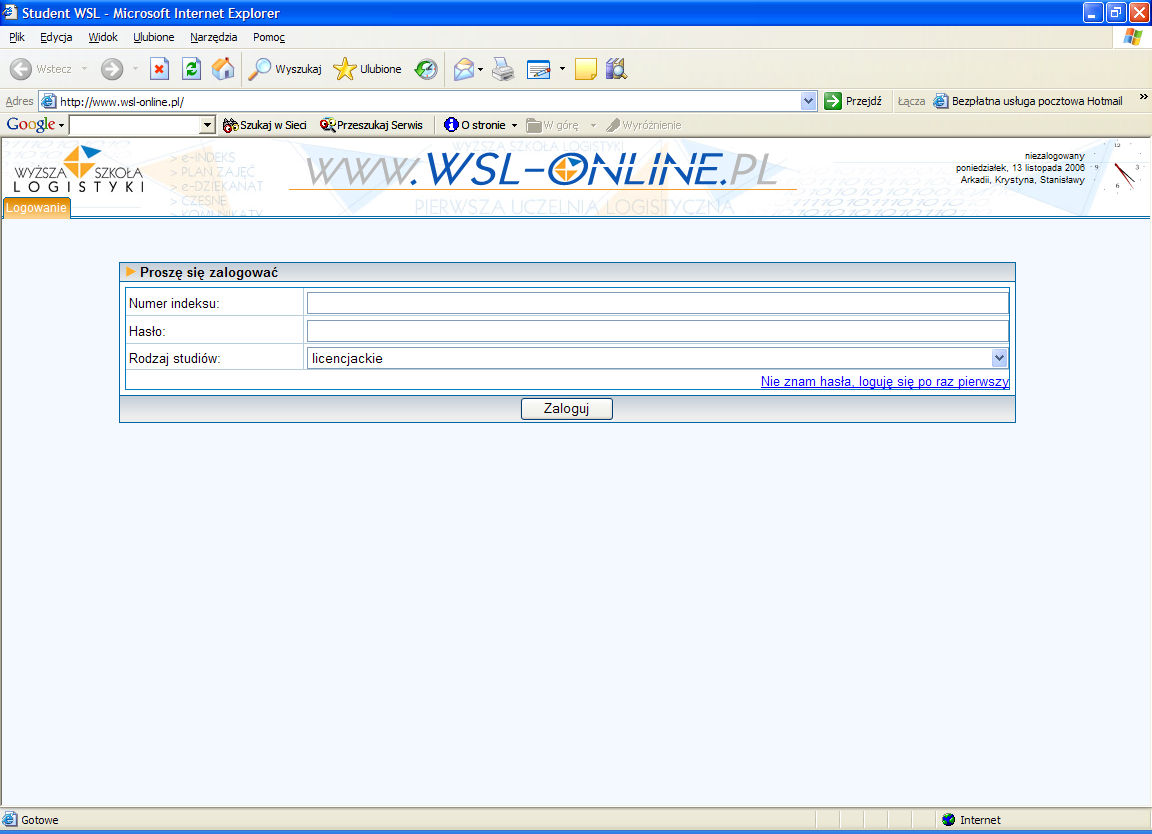Screen dimensions: 1152x834
Task: Open the History clock icon in toolbar
Action: tap(426, 69)
